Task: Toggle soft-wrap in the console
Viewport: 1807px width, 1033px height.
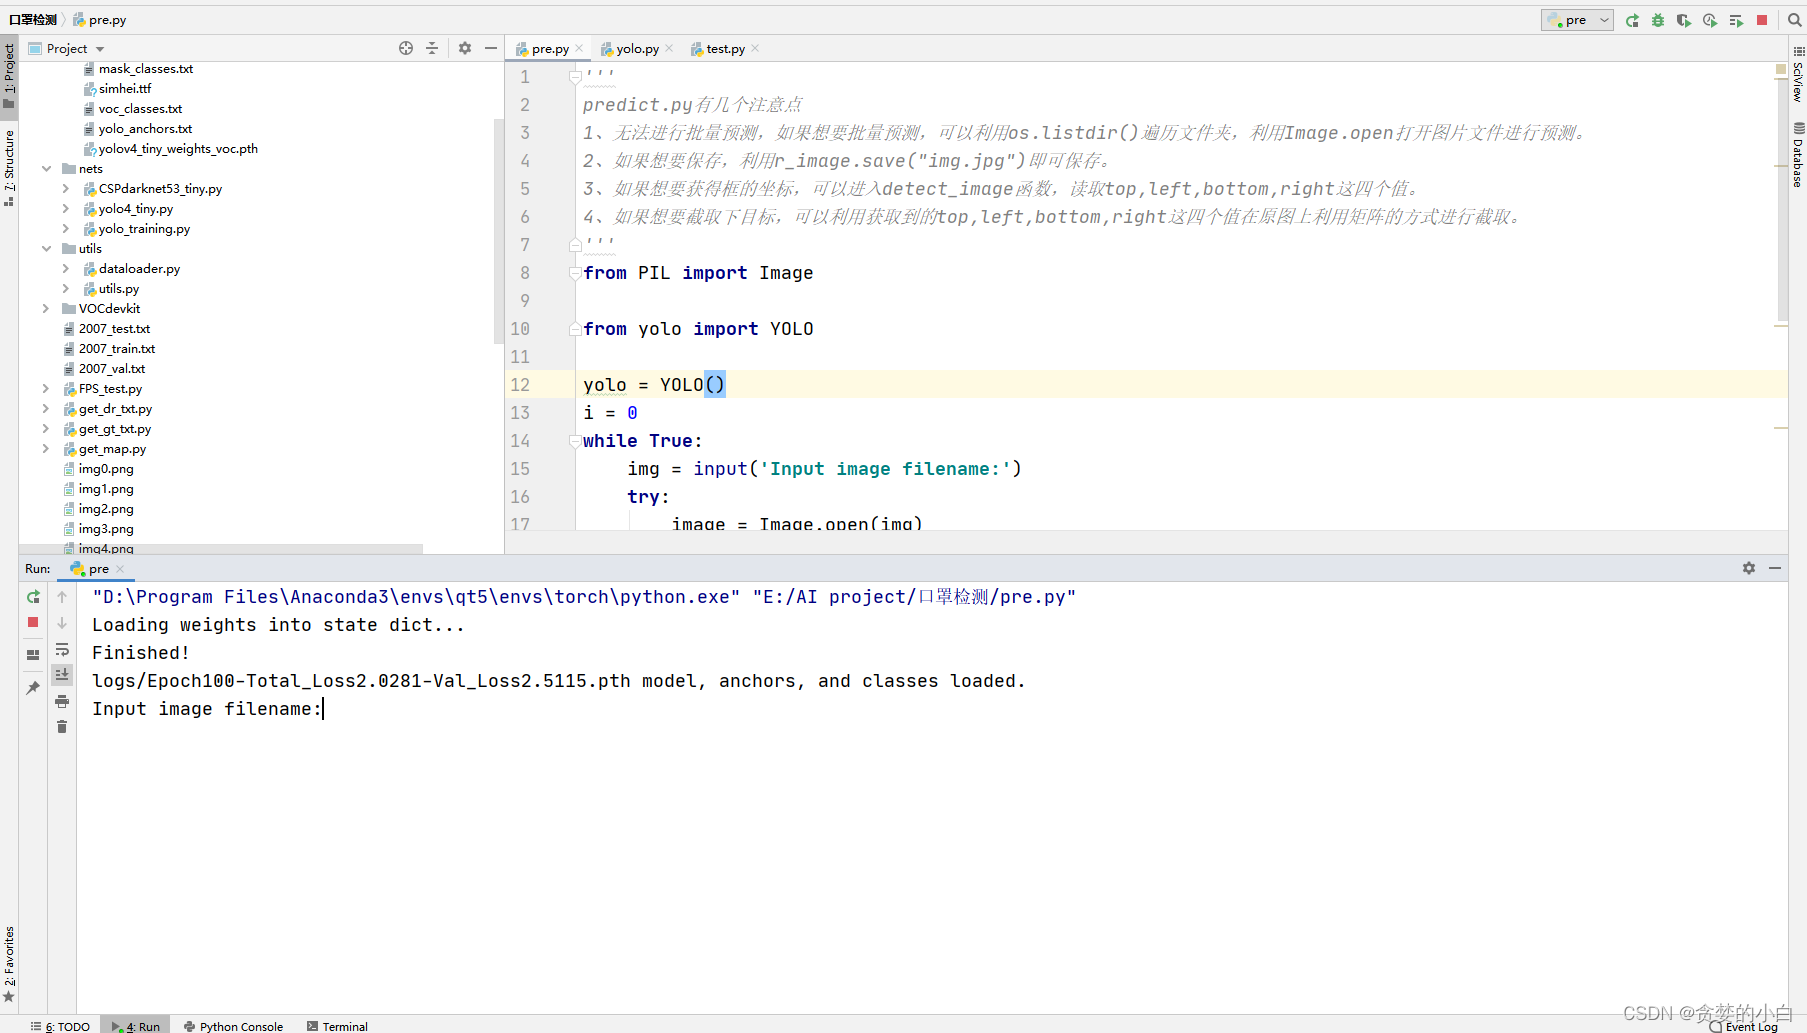Action: coord(62,649)
